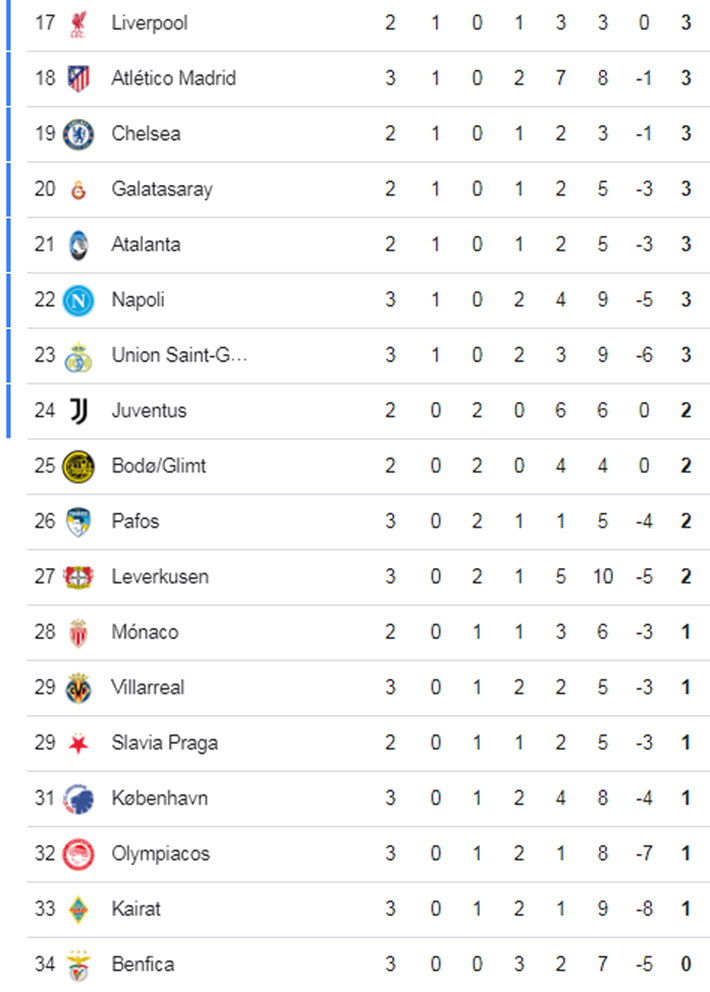Viewport: 710px width, 992px height.
Task: Click rank number 34 in Benfica row
Action: (x=45, y=965)
